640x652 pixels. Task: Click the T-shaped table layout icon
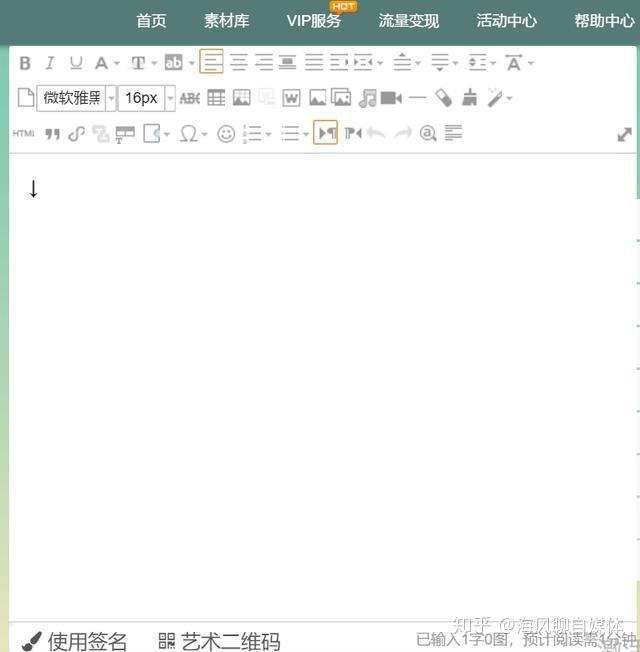click(x=125, y=134)
